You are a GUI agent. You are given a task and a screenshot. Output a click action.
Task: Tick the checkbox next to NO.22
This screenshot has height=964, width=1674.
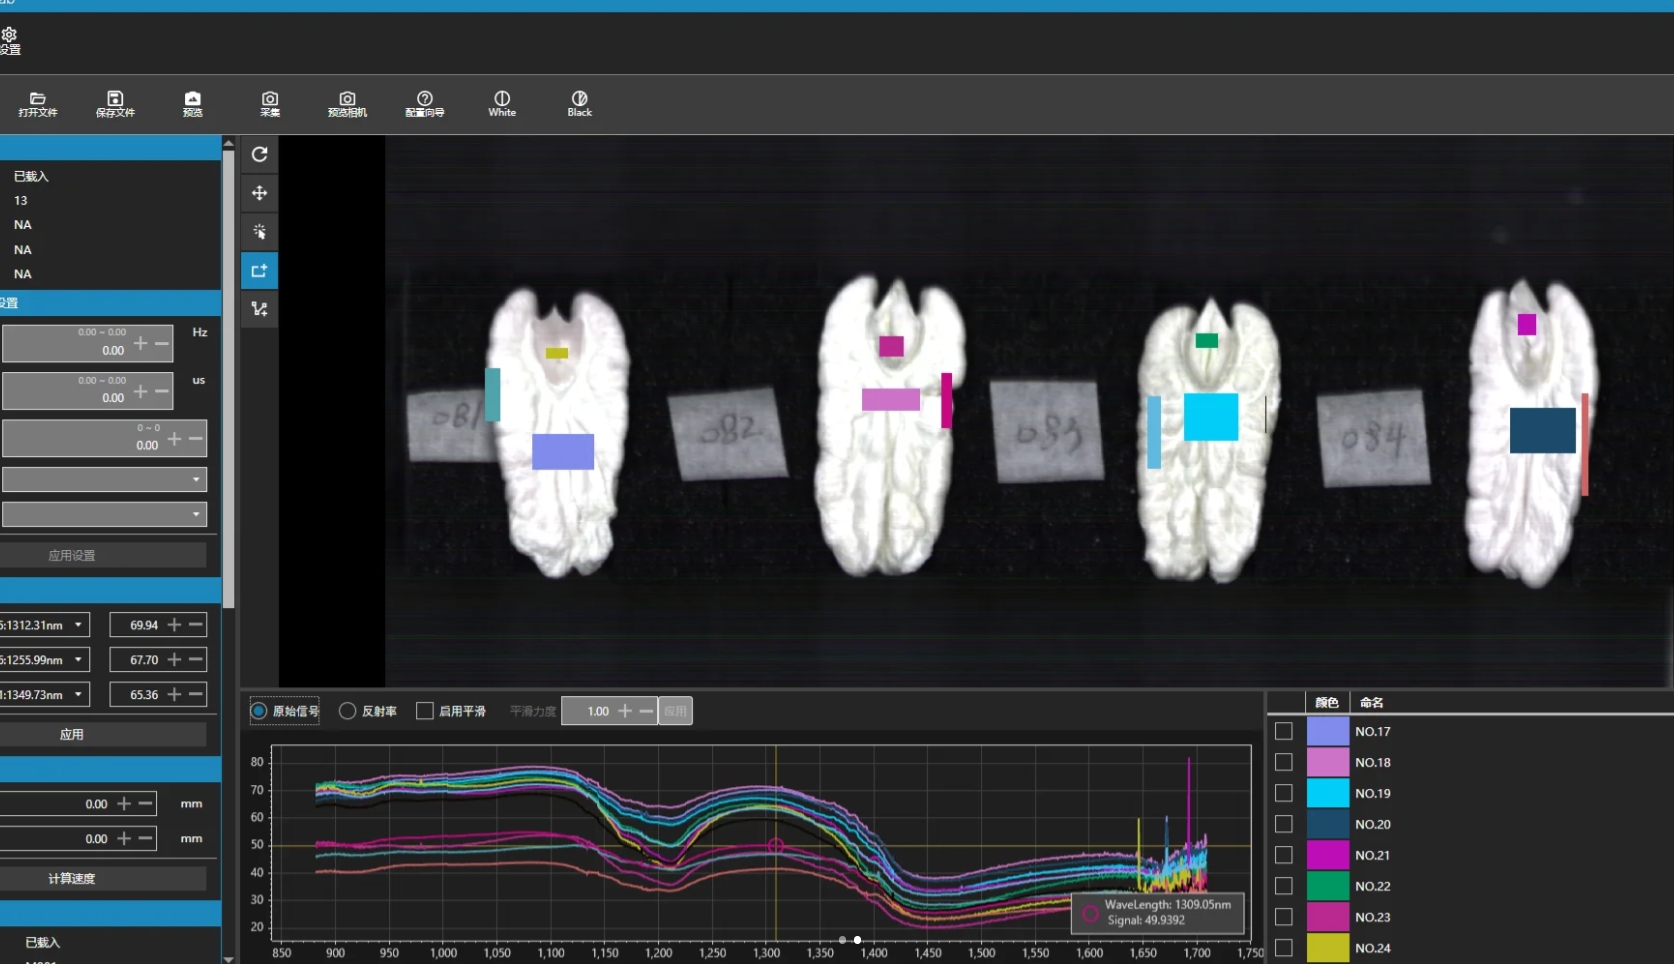click(x=1284, y=886)
